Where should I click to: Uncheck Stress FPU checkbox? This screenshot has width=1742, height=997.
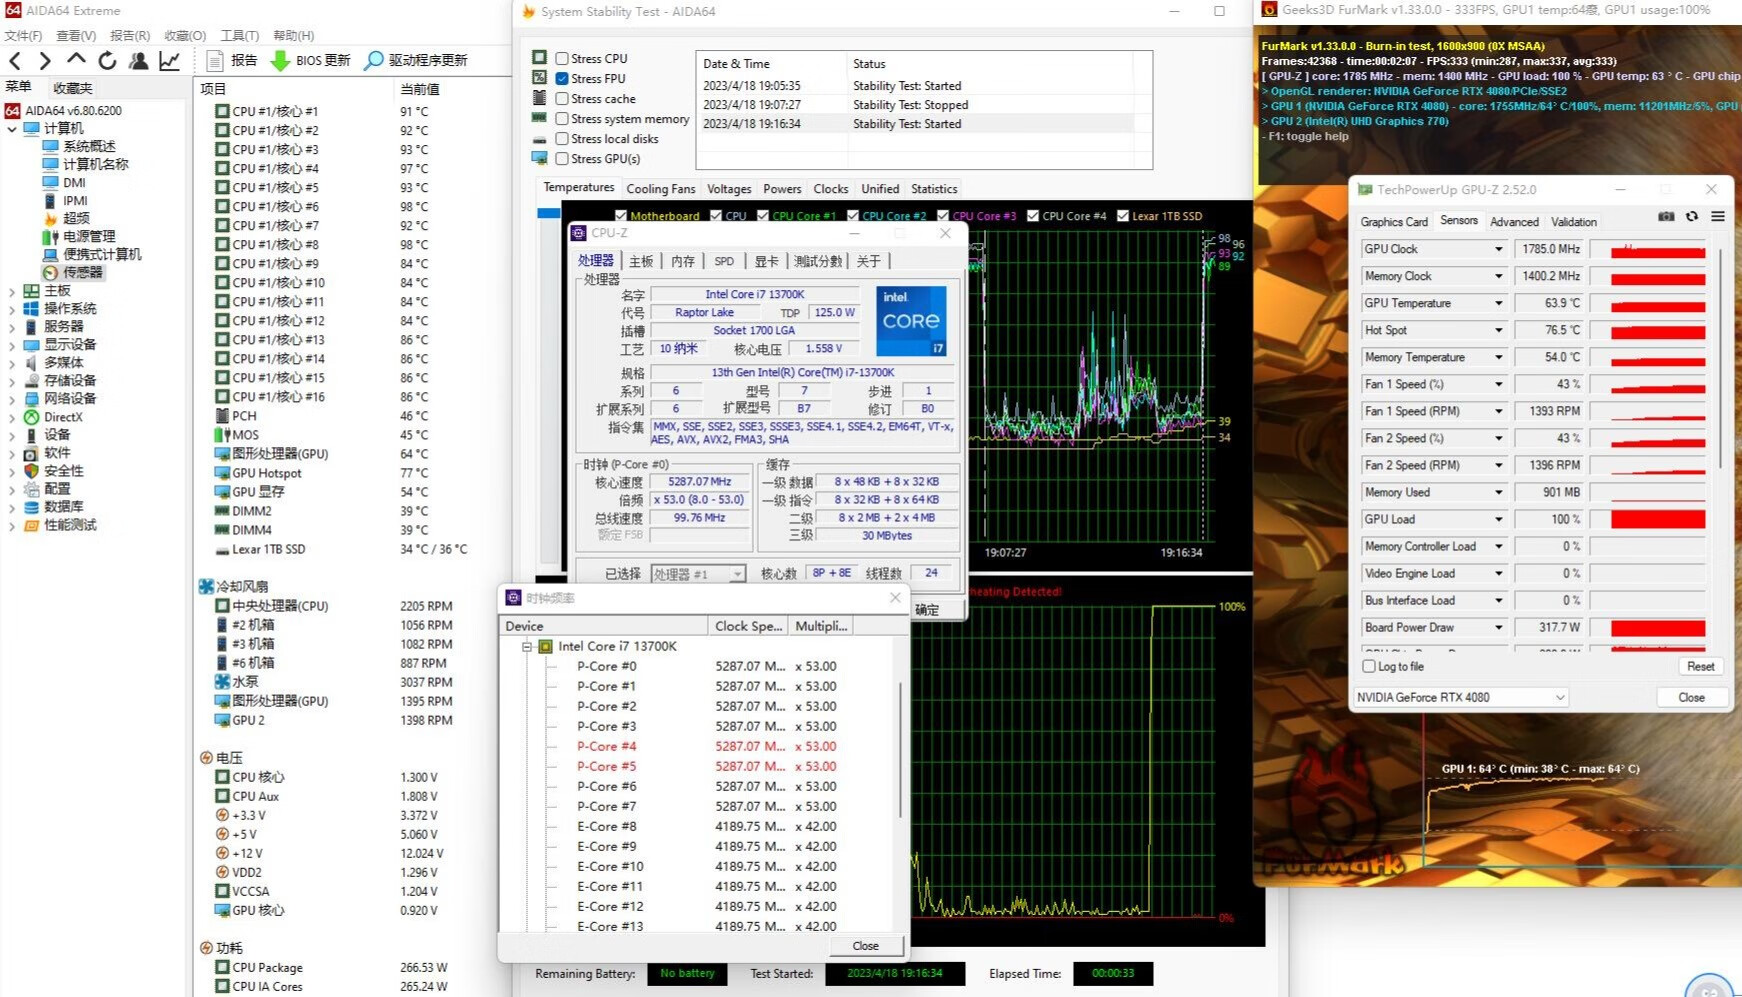click(562, 79)
